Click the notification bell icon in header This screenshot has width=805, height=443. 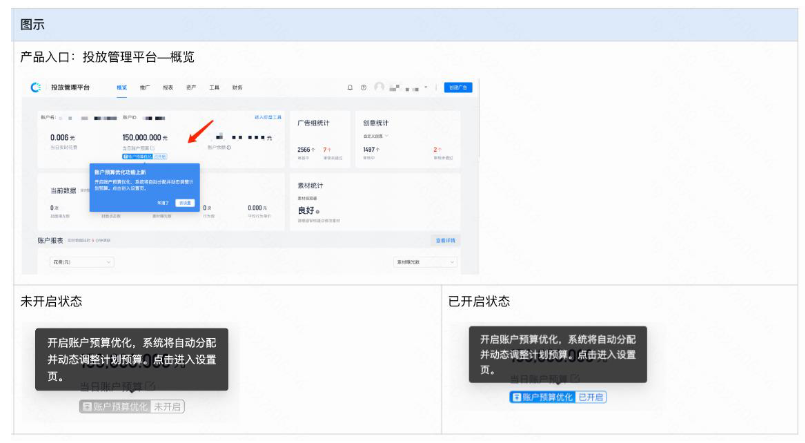coord(350,88)
